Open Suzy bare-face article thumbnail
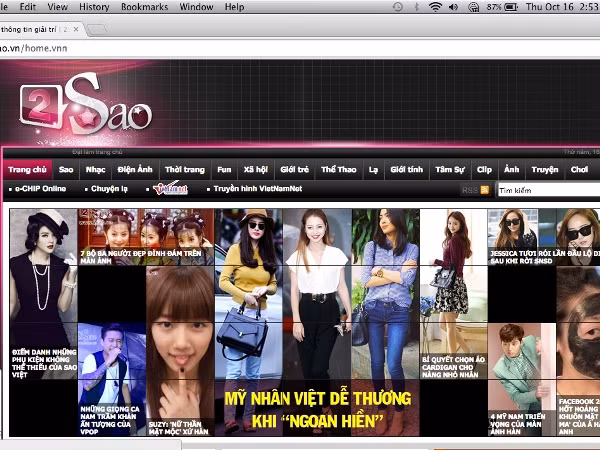This screenshot has height=450, width=600. 180,351
